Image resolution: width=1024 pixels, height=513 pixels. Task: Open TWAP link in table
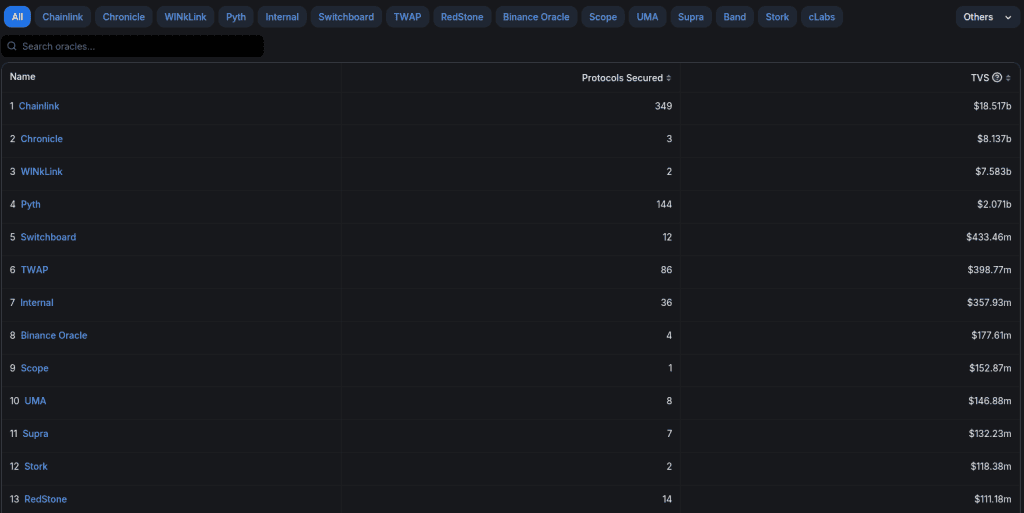click(x=35, y=270)
